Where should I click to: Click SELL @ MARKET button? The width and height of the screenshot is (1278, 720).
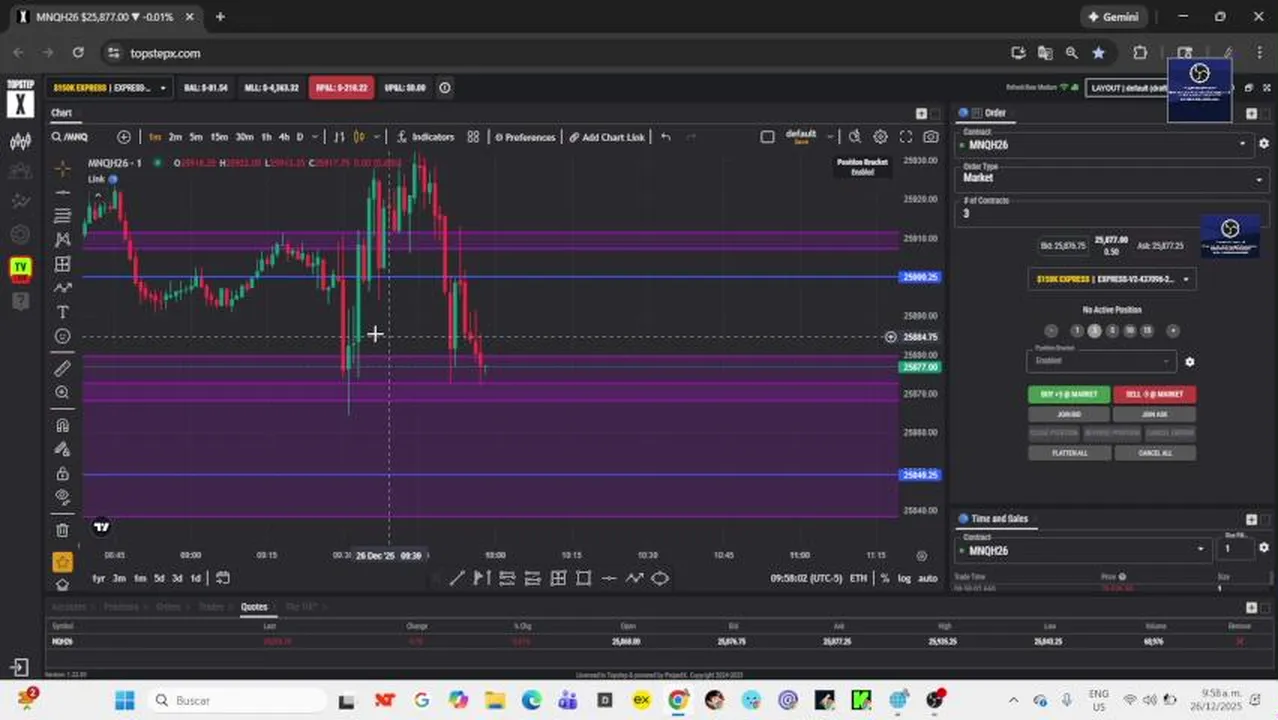1154,394
